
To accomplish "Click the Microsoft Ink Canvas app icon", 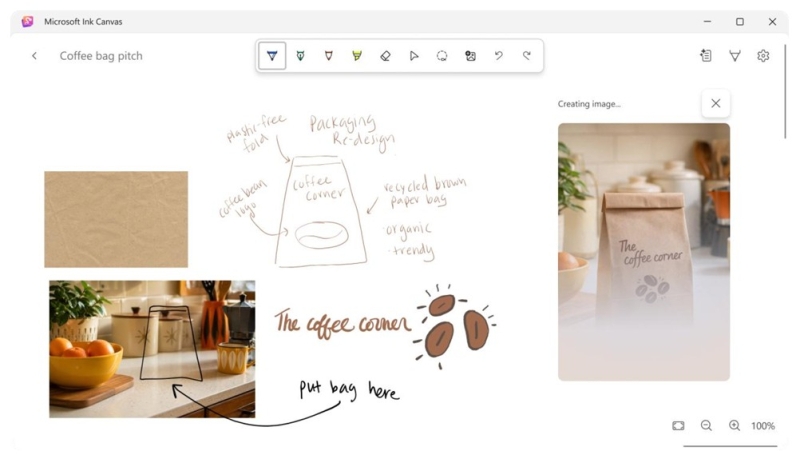I will 28,21.
